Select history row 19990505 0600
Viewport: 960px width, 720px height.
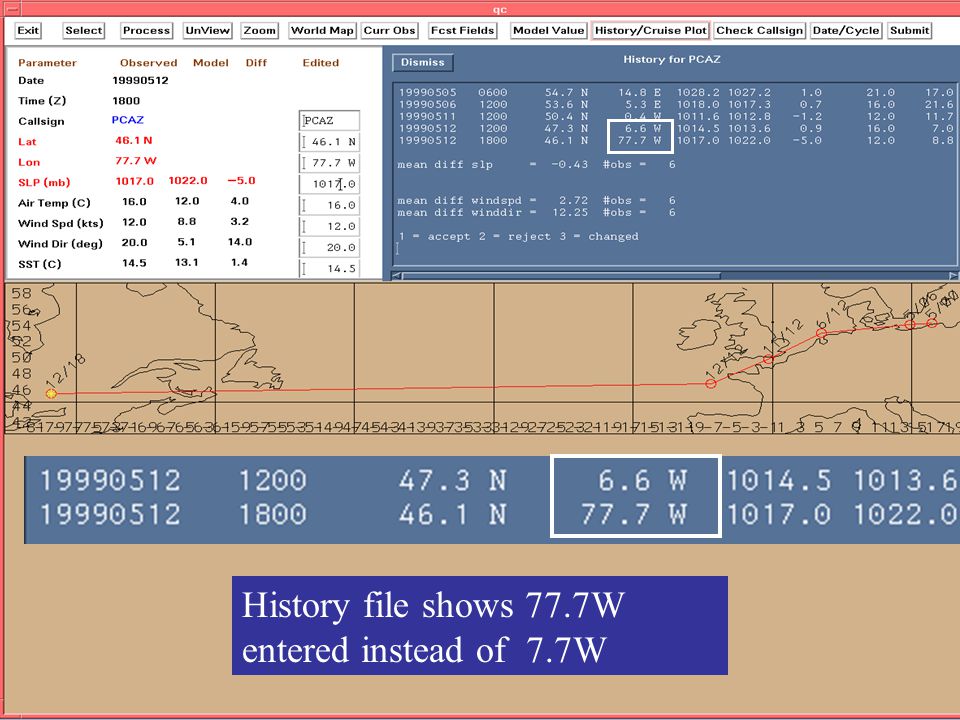(676, 92)
